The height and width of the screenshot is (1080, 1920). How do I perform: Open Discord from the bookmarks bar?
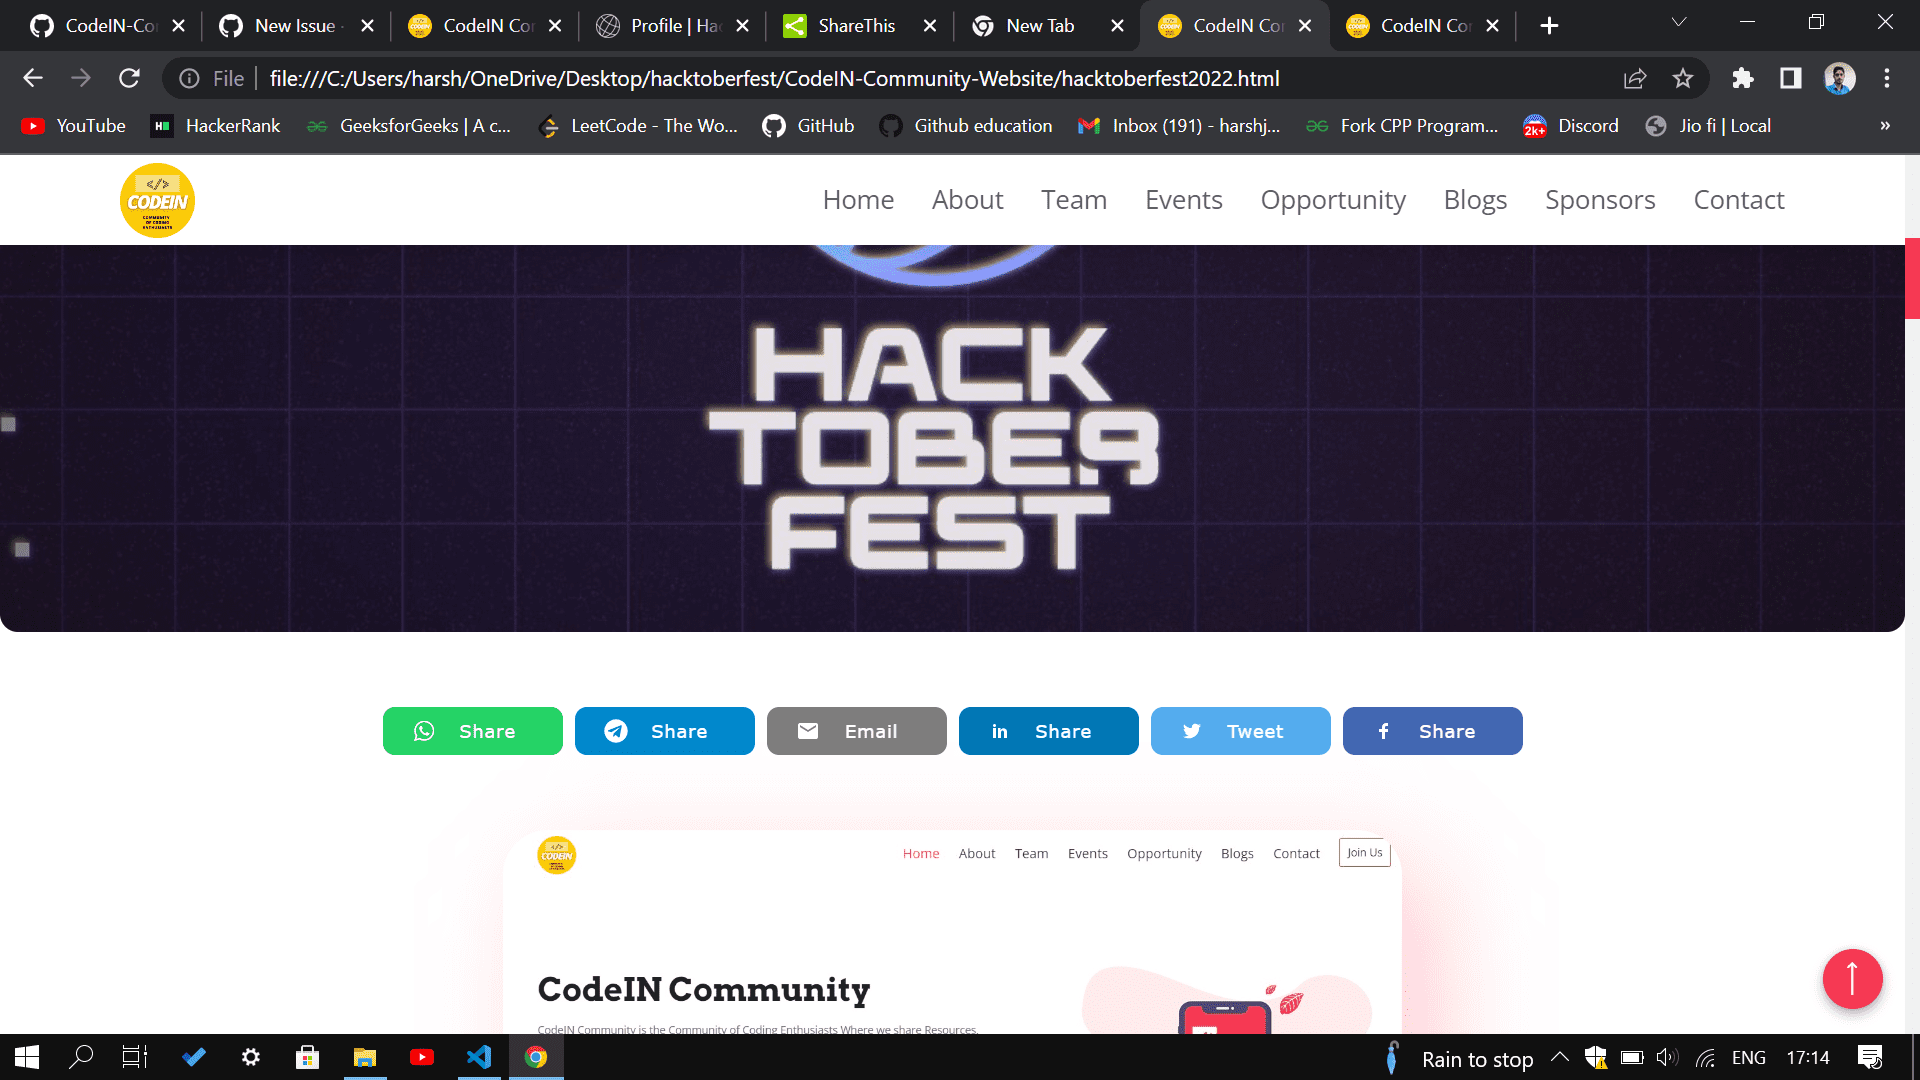(x=1570, y=126)
